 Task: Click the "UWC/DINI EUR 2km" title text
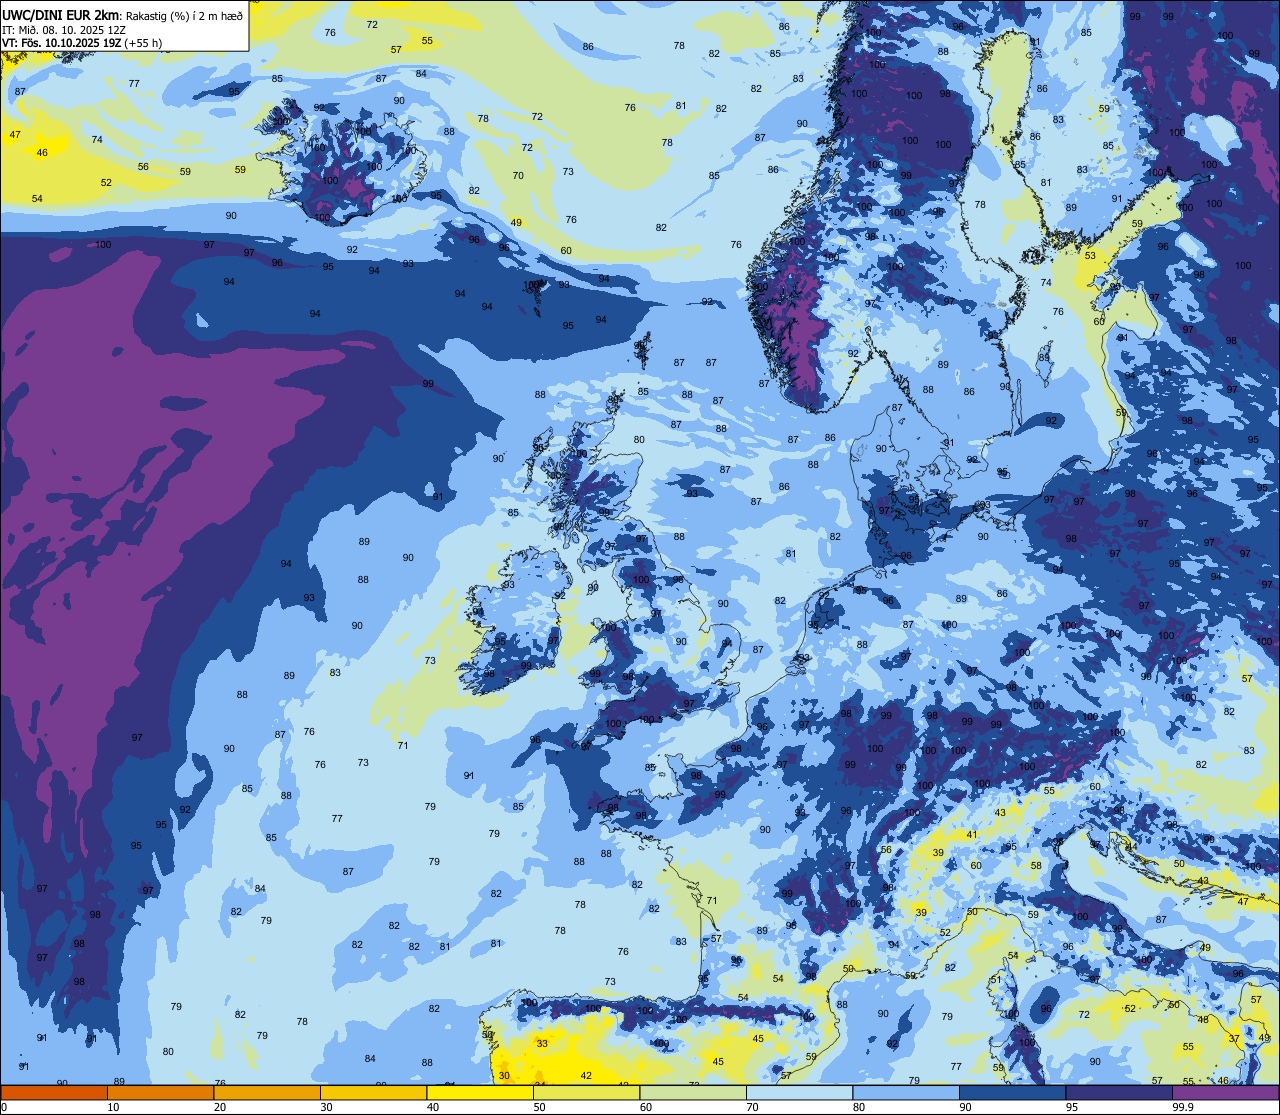(x=60, y=15)
